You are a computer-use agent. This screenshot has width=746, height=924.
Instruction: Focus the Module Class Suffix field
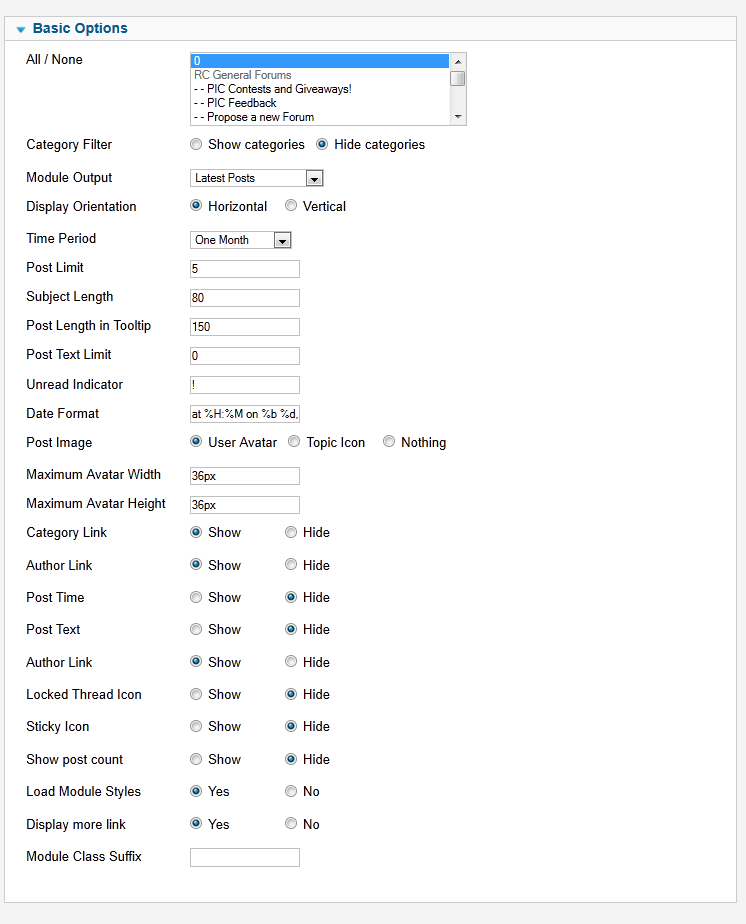click(x=245, y=857)
